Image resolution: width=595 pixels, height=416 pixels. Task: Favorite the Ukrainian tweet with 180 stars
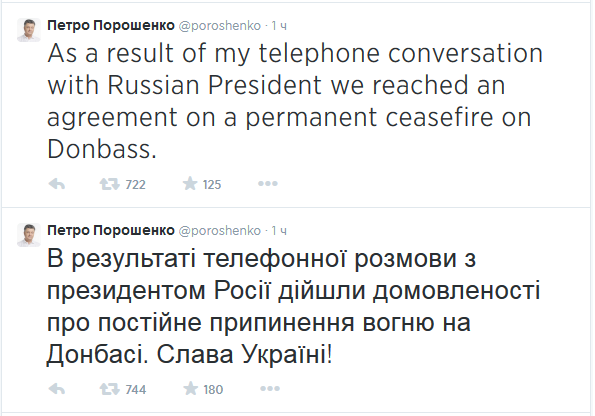point(190,389)
